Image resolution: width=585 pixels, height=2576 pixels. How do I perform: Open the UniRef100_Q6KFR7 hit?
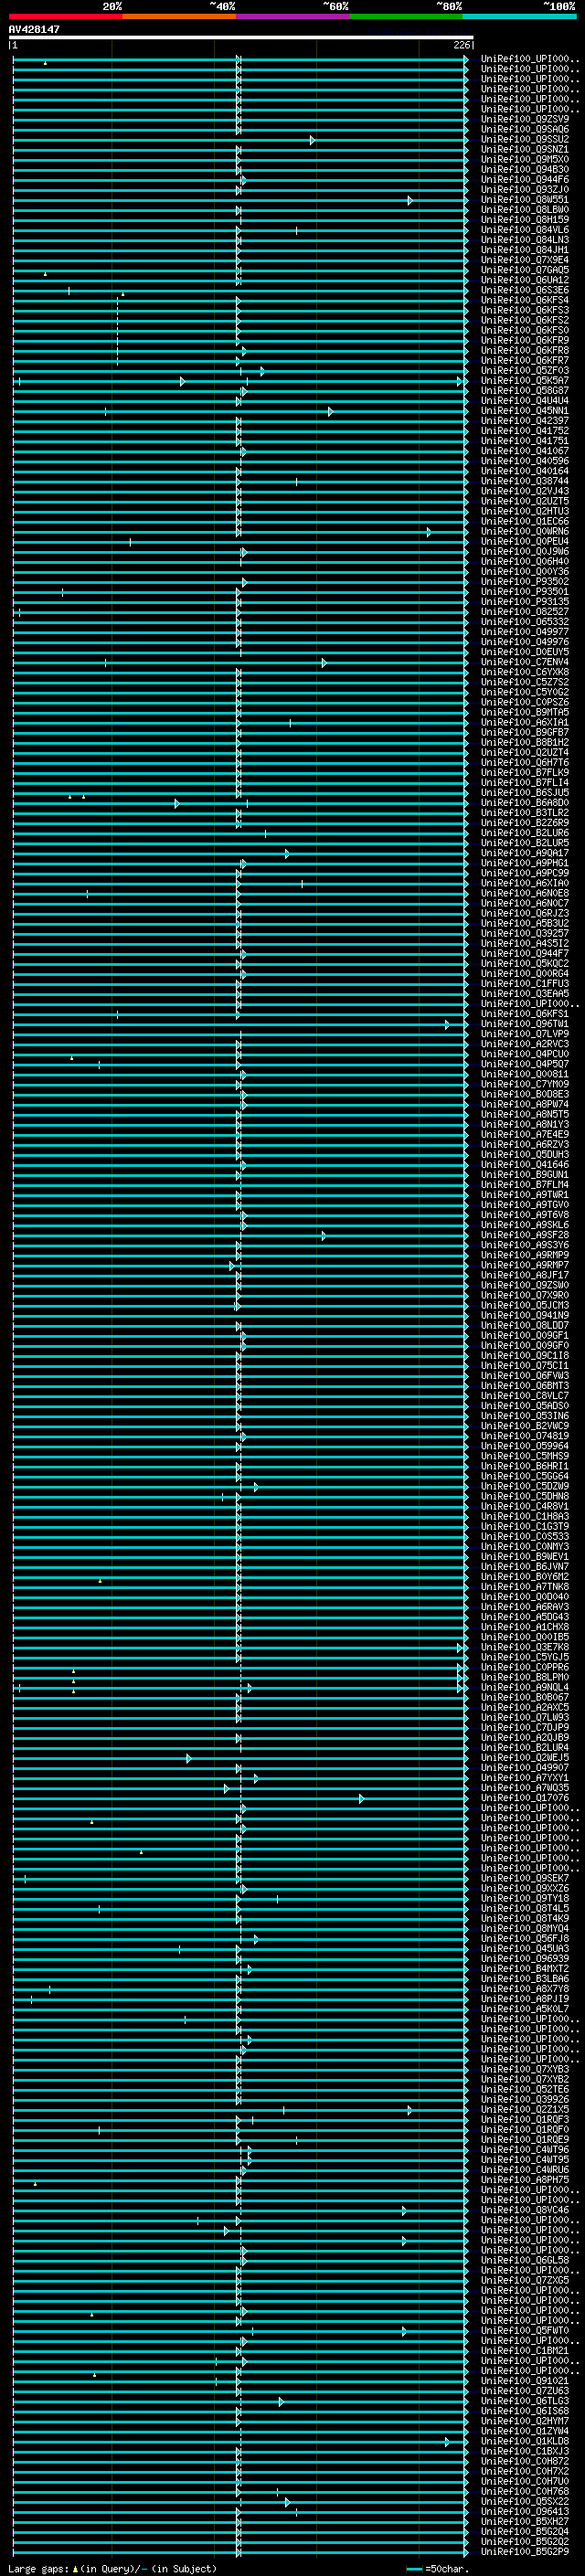pos(525,360)
